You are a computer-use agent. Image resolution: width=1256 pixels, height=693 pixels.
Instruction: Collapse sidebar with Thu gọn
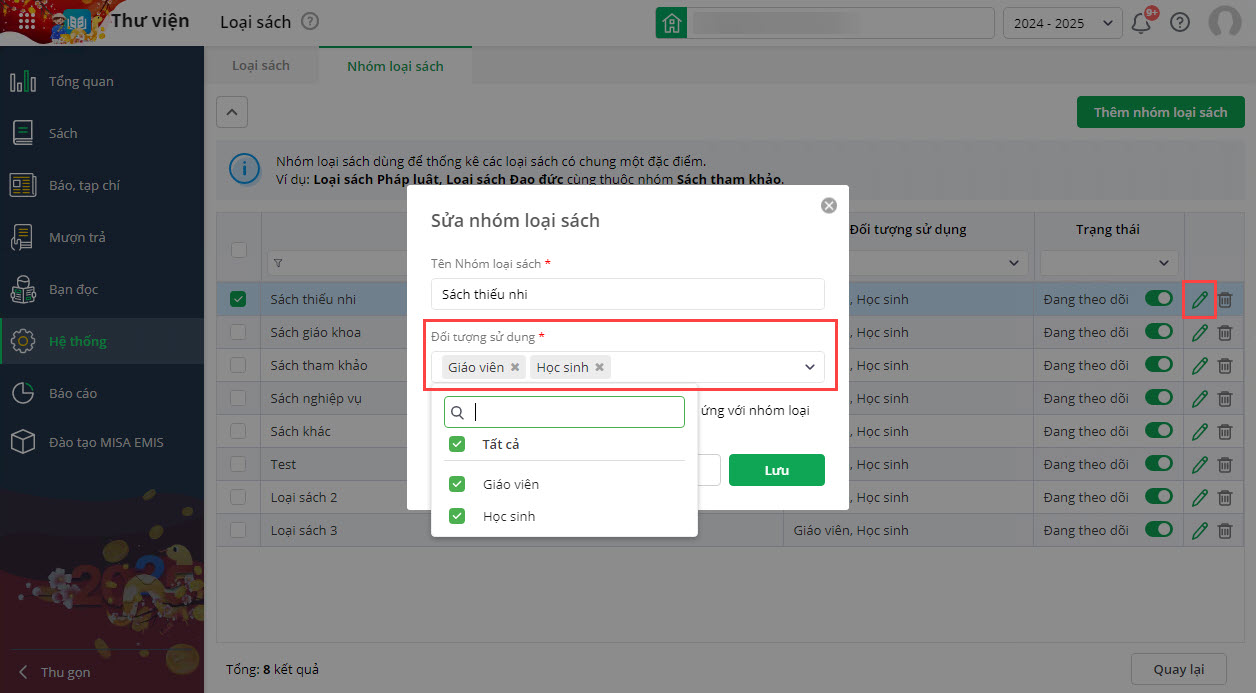pyautogui.click(x=56, y=672)
